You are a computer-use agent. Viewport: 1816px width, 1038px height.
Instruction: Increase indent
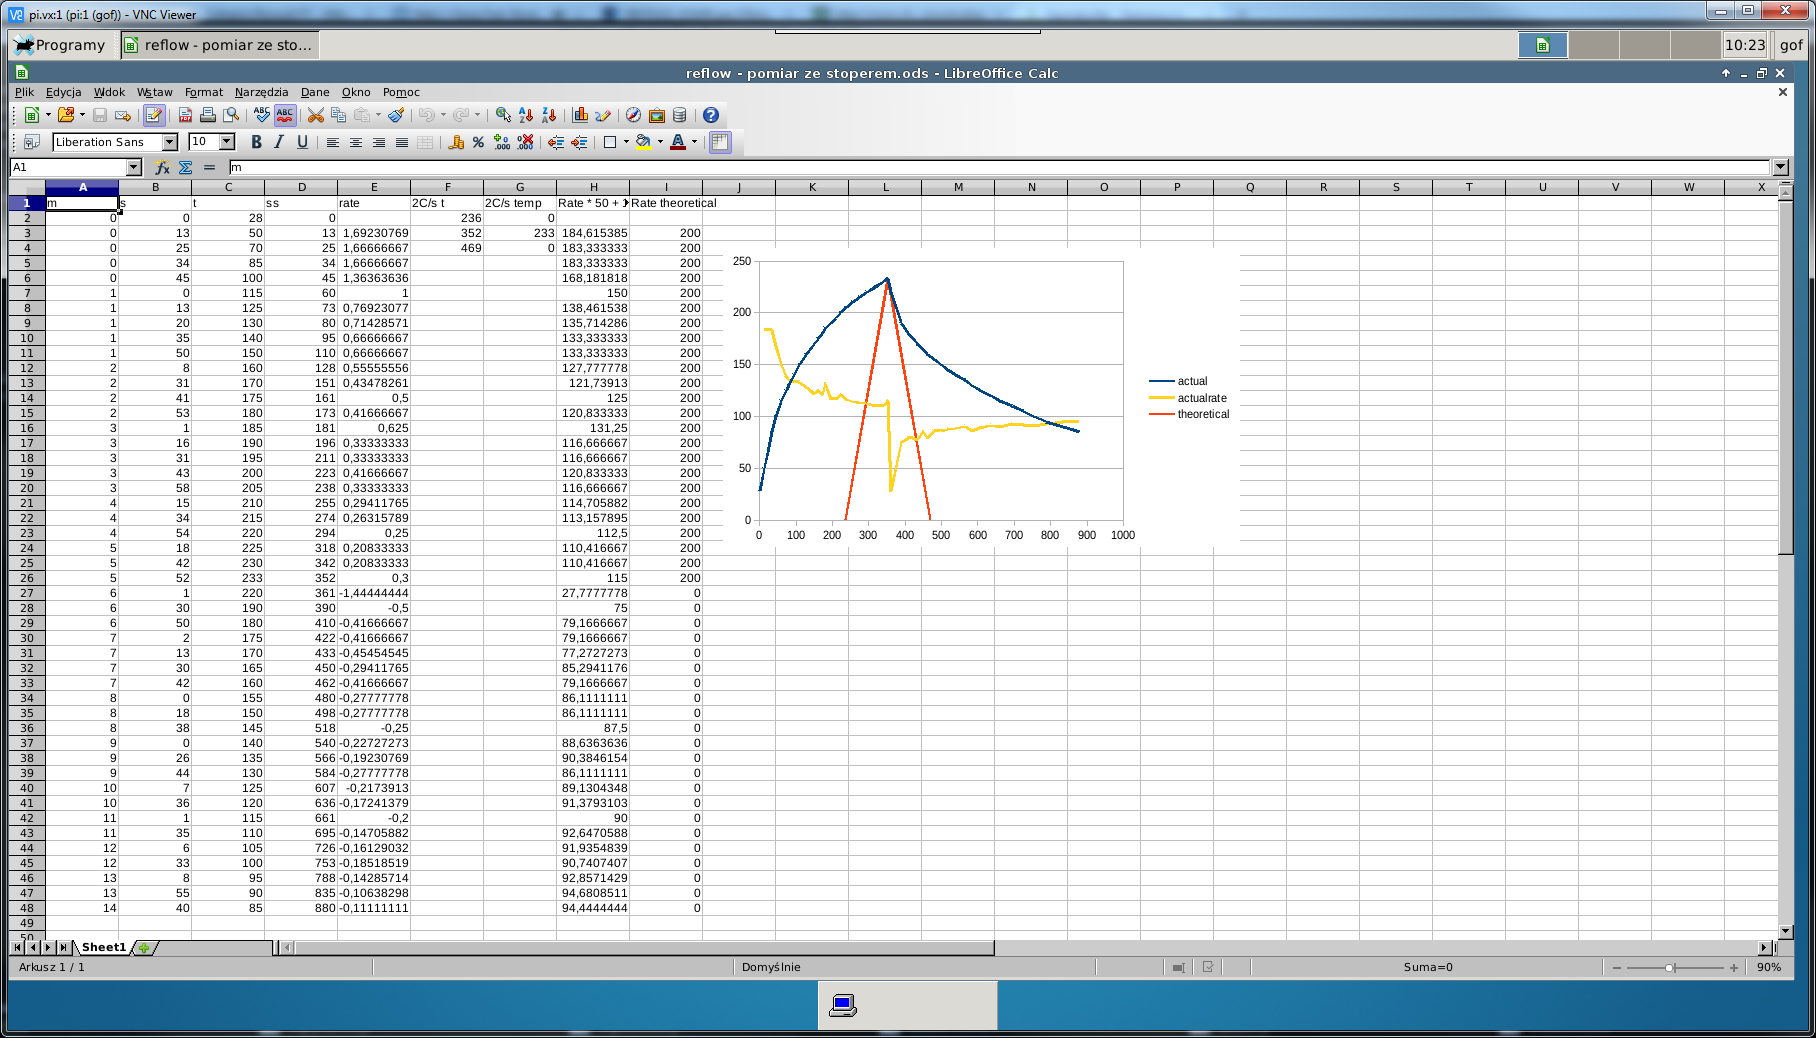579,142
